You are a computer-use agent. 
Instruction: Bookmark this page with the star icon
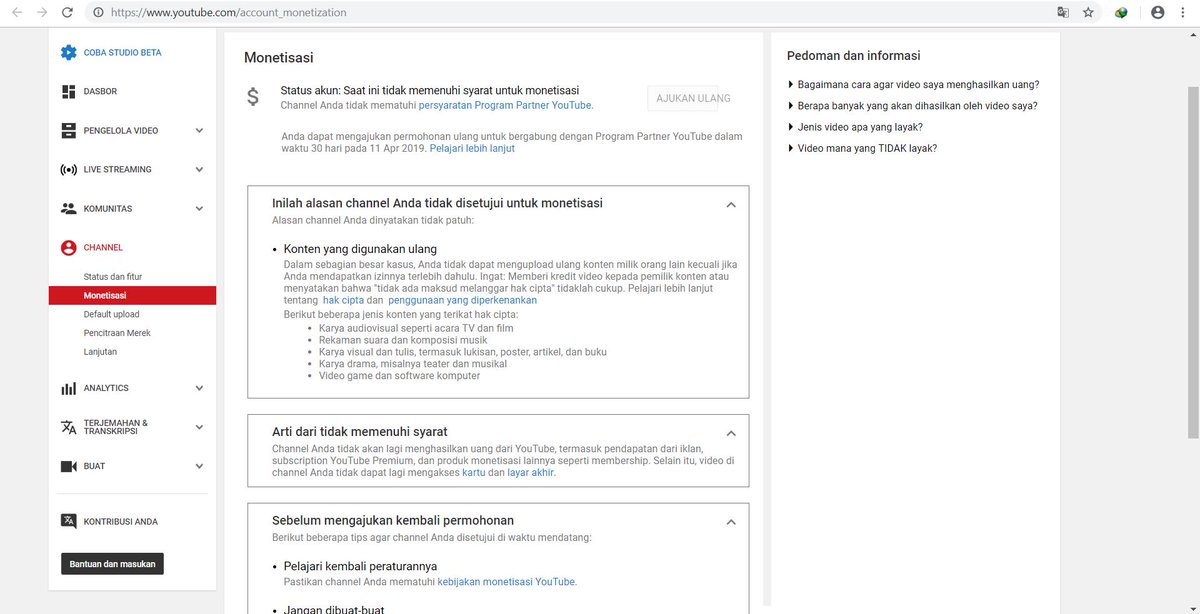(1088, 13)
